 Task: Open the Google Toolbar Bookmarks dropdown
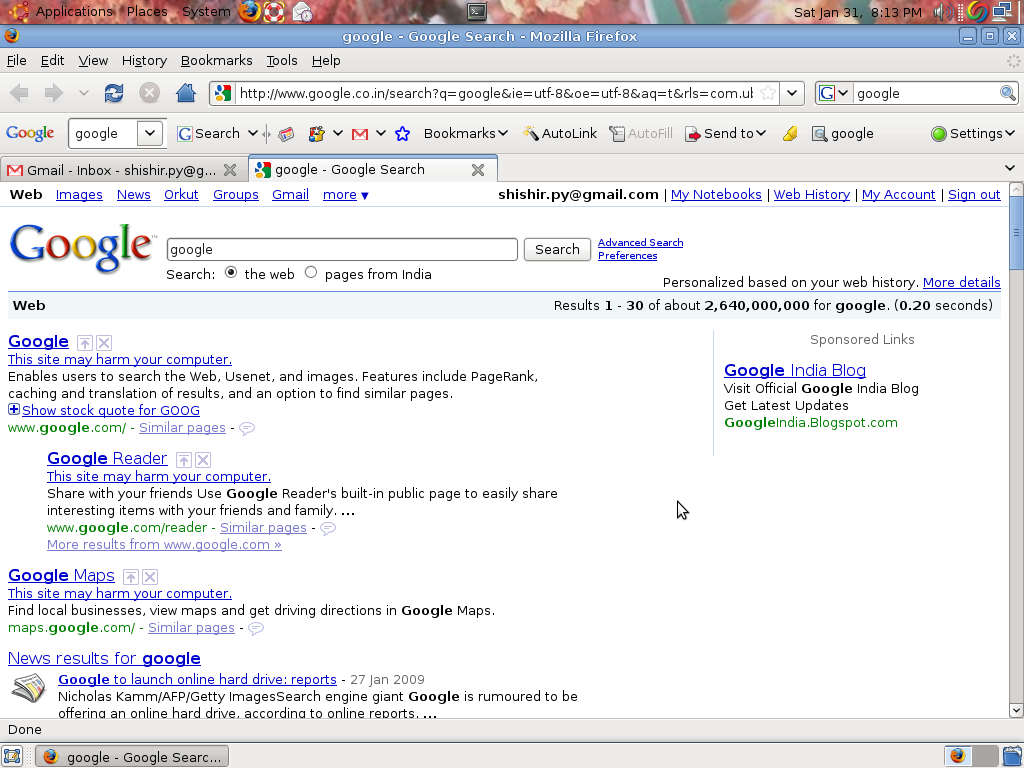pos(466,134)
